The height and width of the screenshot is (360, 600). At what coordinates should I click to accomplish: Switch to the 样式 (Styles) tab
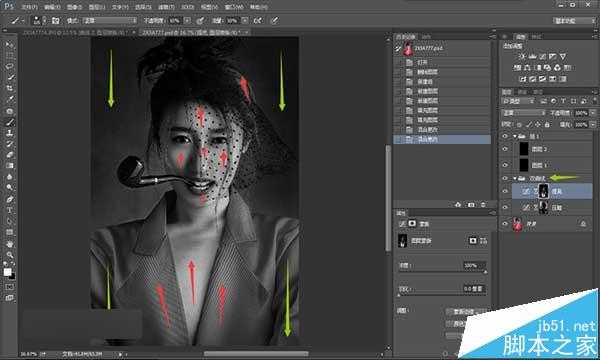pyautogui.click(x=537, y=37)
